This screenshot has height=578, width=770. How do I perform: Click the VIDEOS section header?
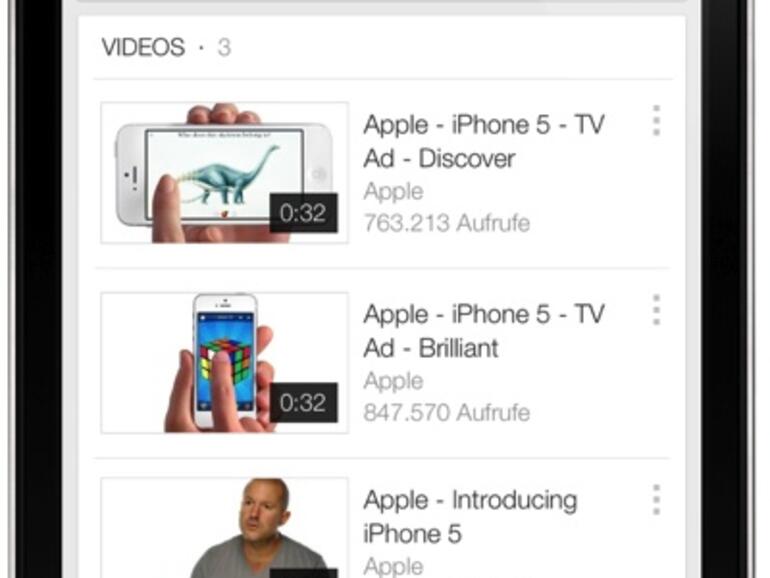tap(143, 48)
